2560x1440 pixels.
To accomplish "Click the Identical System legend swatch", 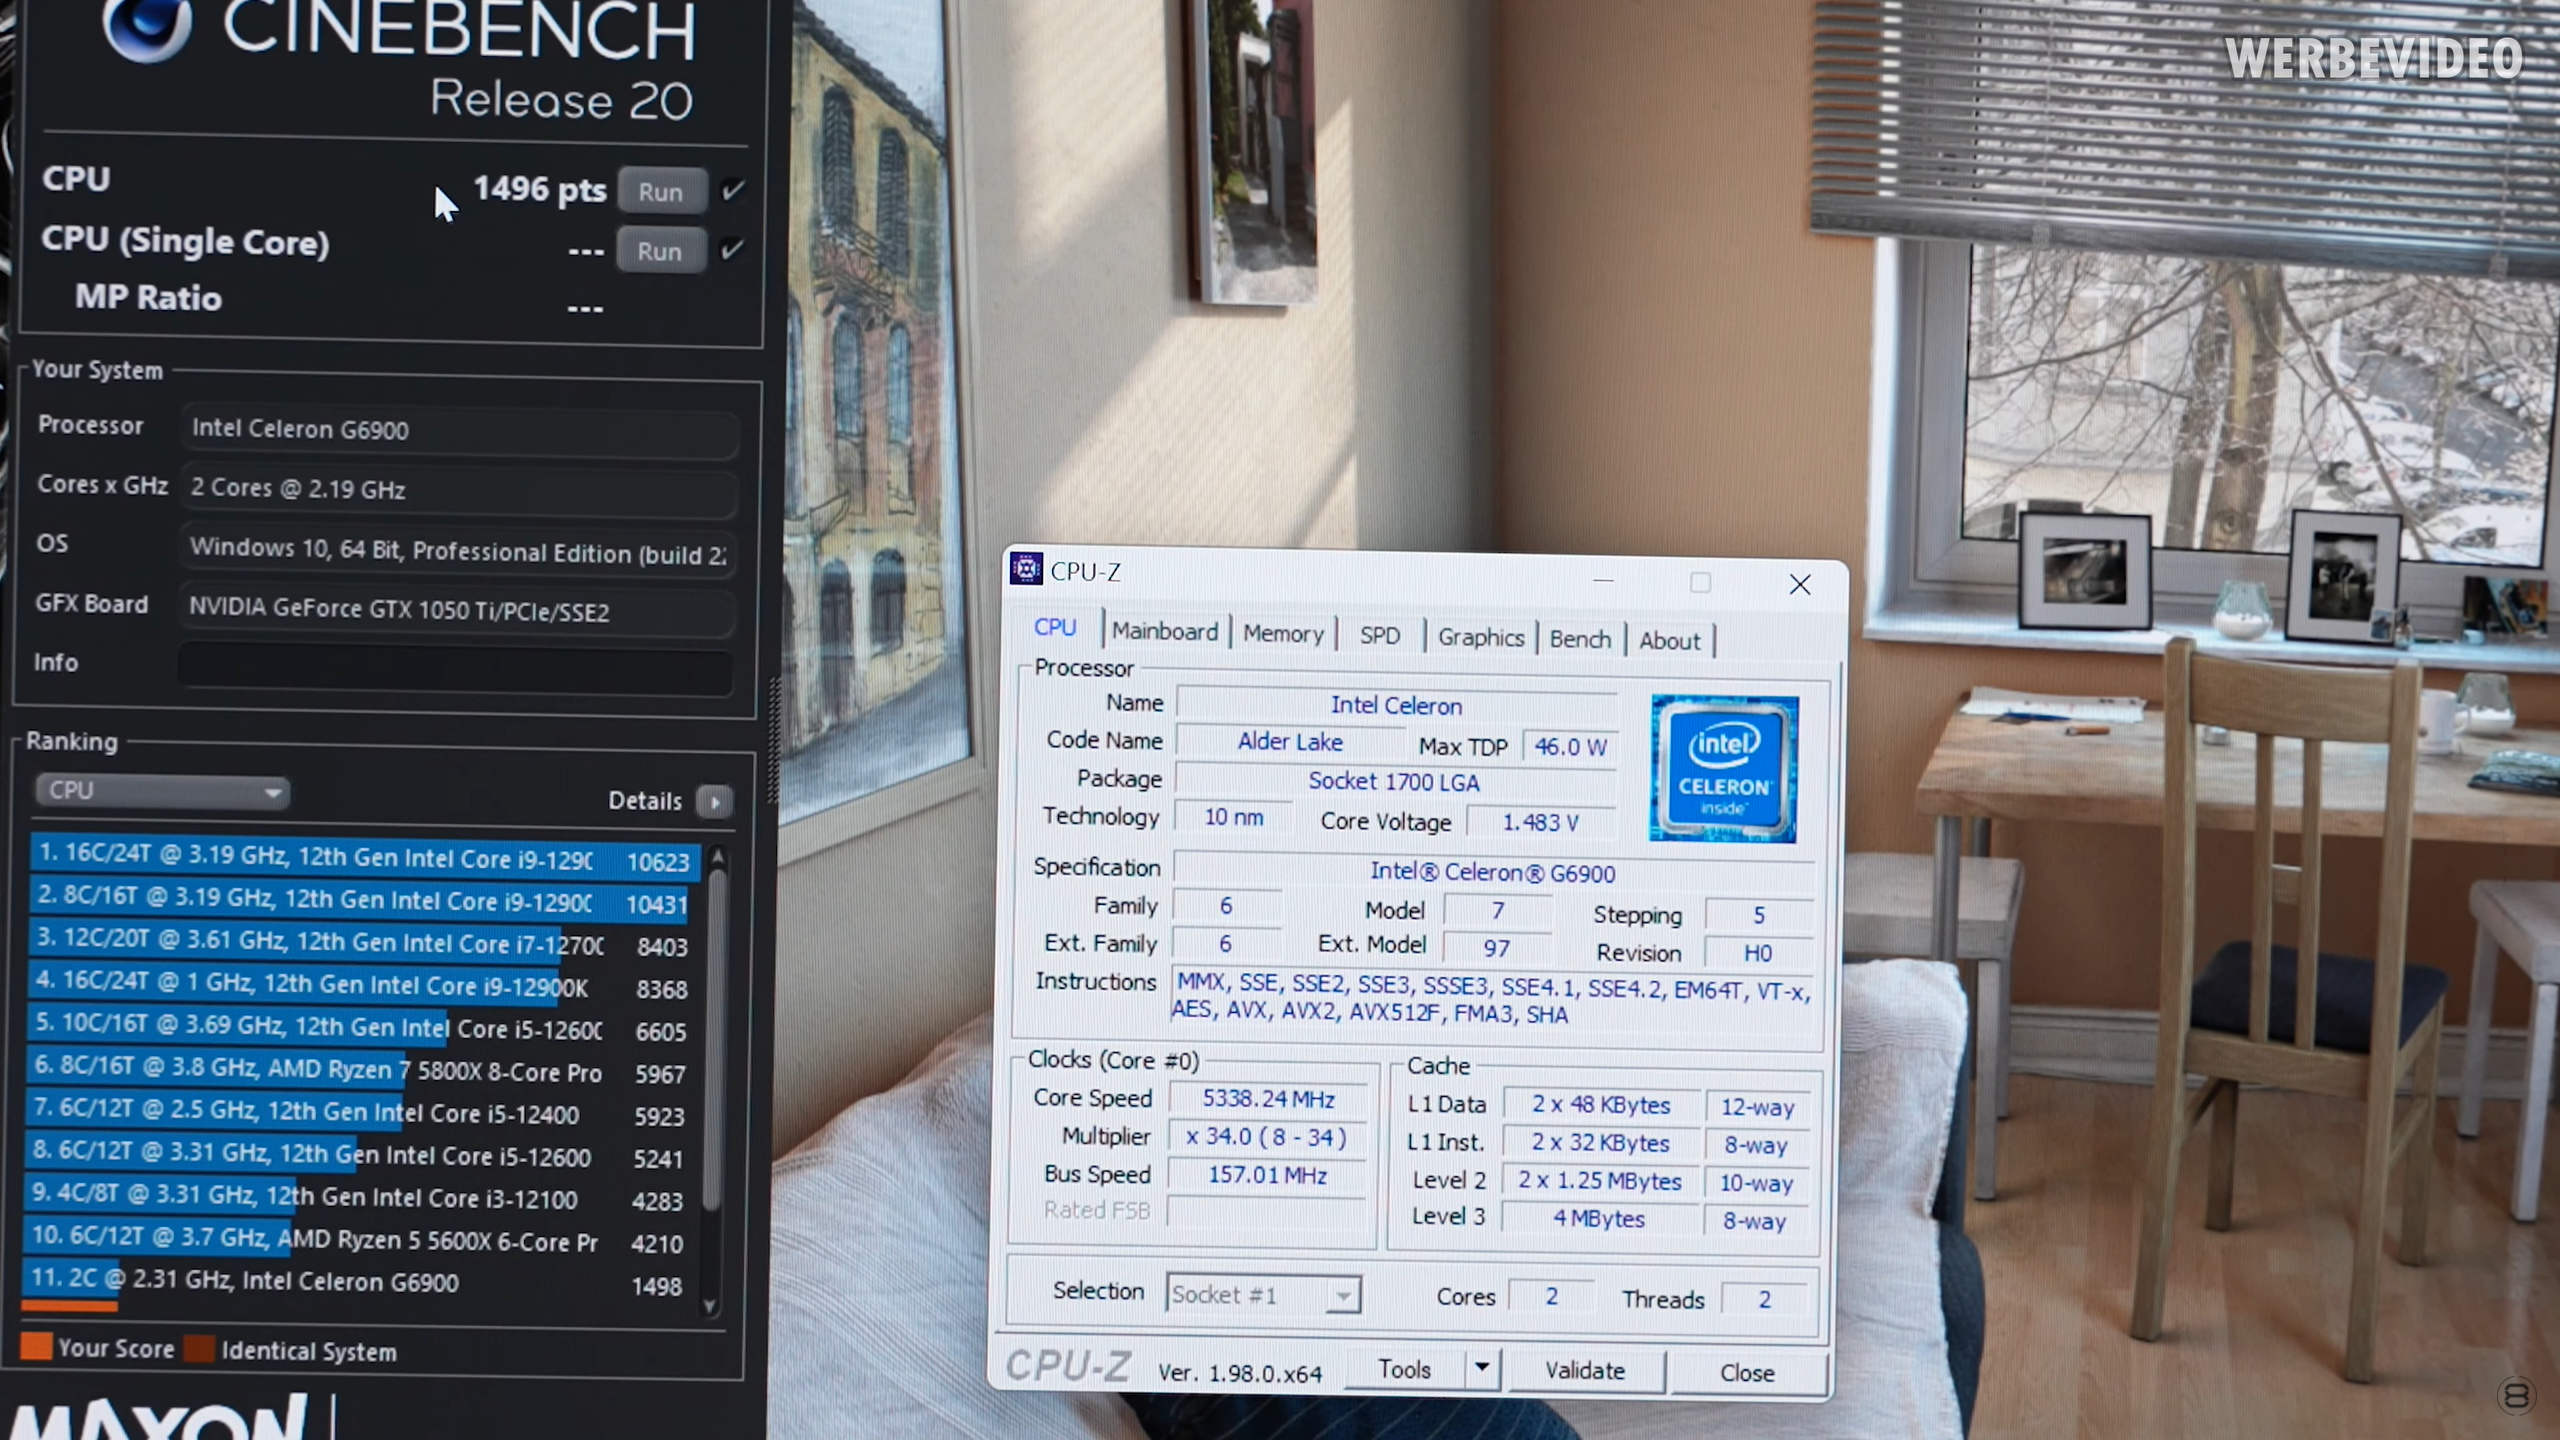I will [x=200, y=1349].
